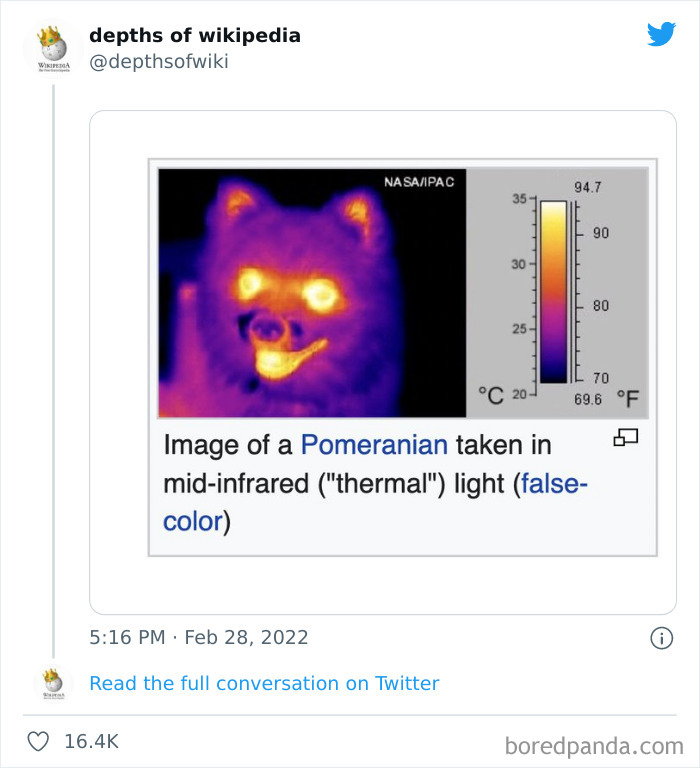The width and height of the screenshot is (700, 768).
Task: Open the tweet info circle icon
Action: coord(661,637)
